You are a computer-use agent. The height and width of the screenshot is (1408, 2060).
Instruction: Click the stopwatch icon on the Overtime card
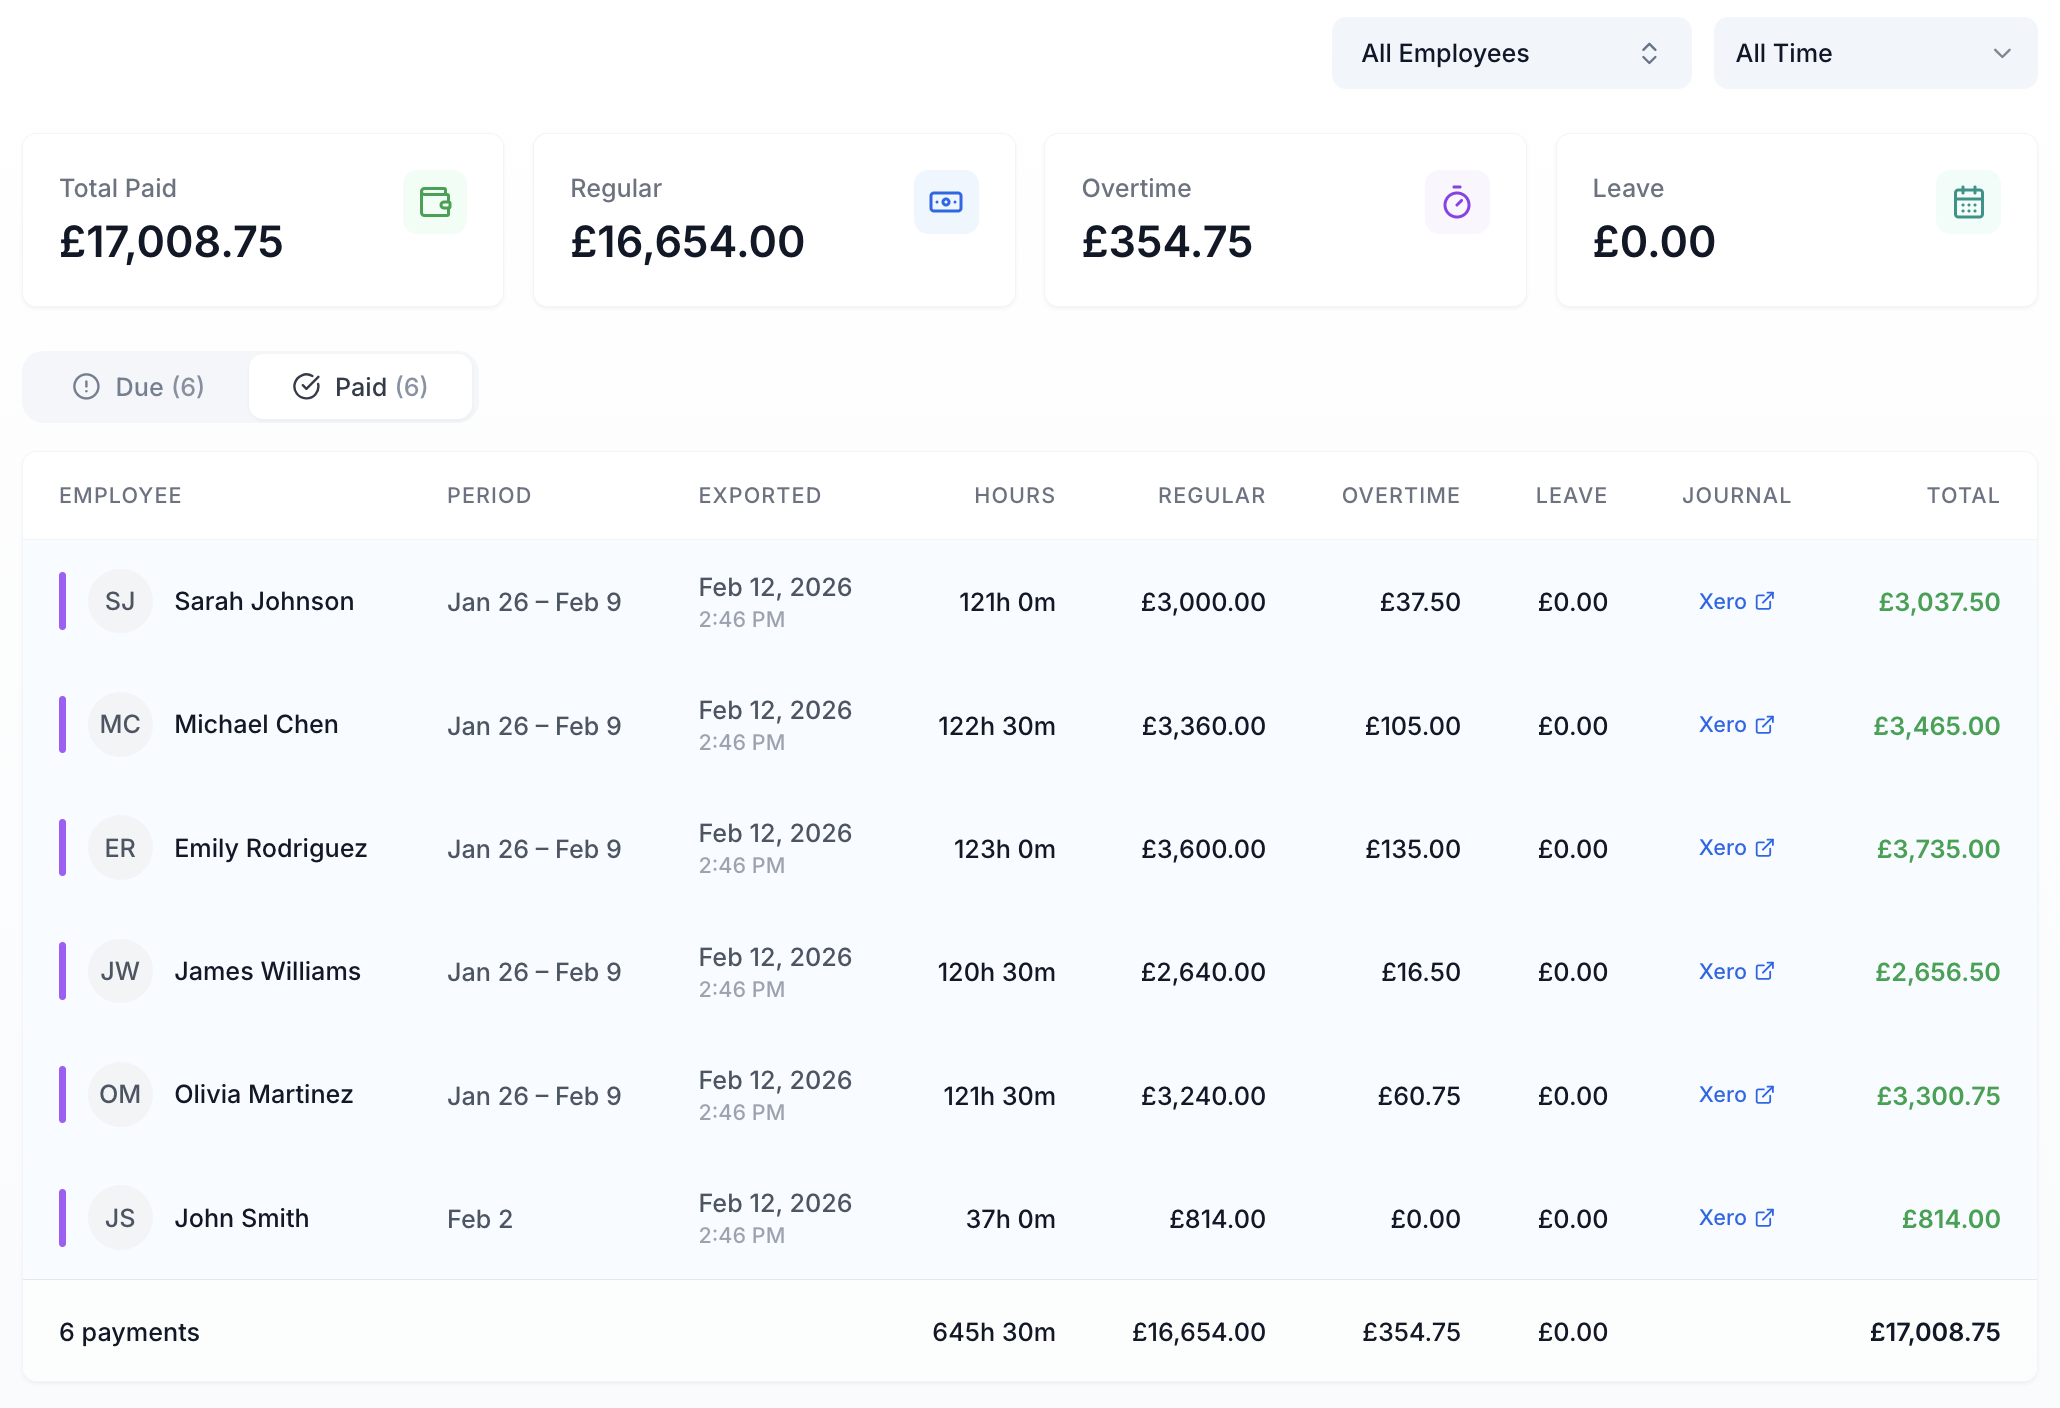click(x=1457, y=201)
